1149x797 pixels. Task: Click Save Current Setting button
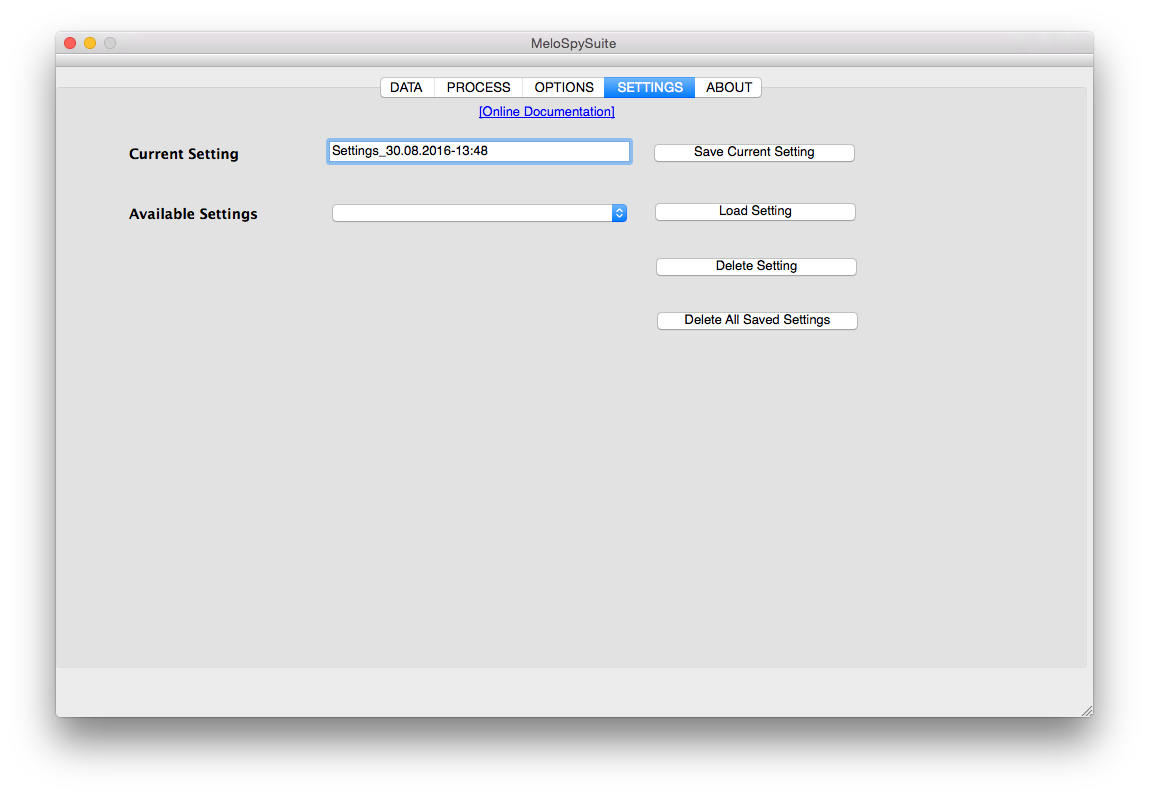(754, 152)
